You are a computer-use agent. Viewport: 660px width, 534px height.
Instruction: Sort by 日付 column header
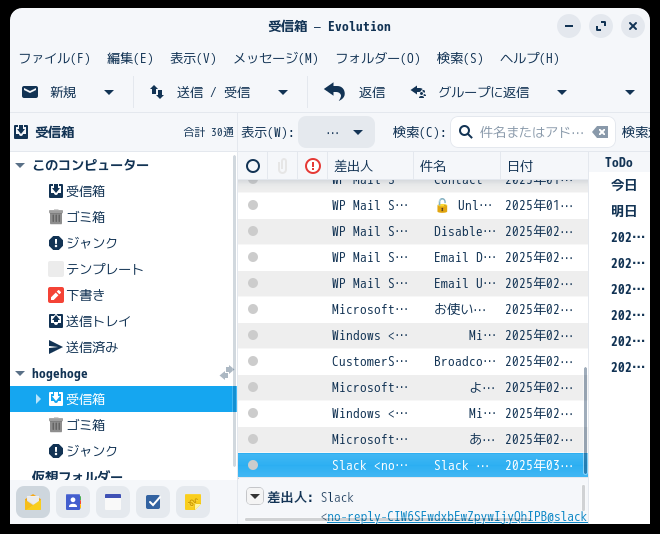pyautogui.click(x=544, y=166)
